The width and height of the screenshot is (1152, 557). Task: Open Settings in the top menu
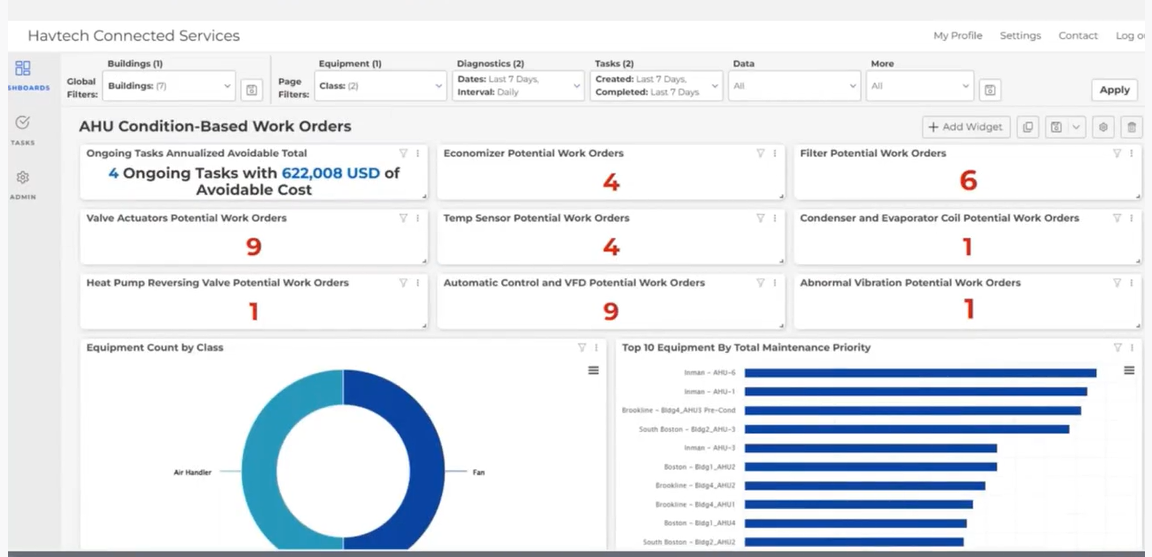click(1020, 35)
